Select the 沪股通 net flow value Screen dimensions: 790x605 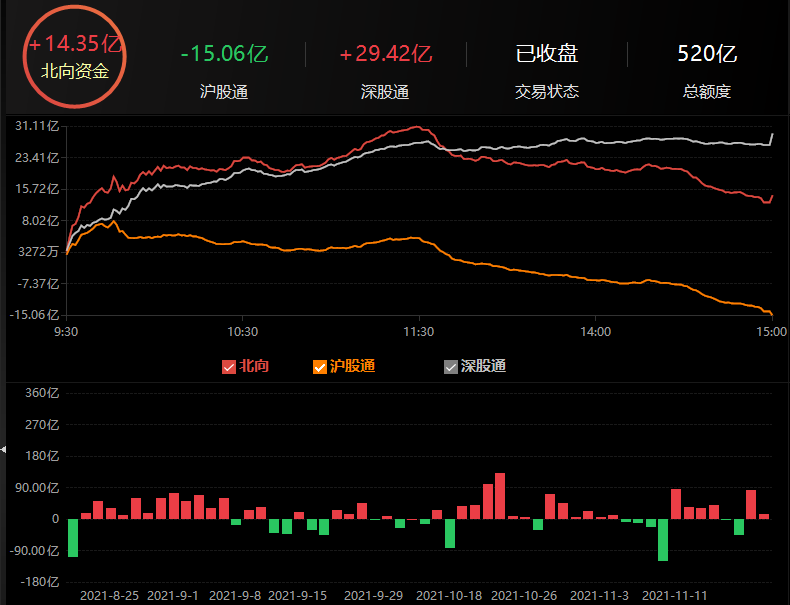[224, 54]
